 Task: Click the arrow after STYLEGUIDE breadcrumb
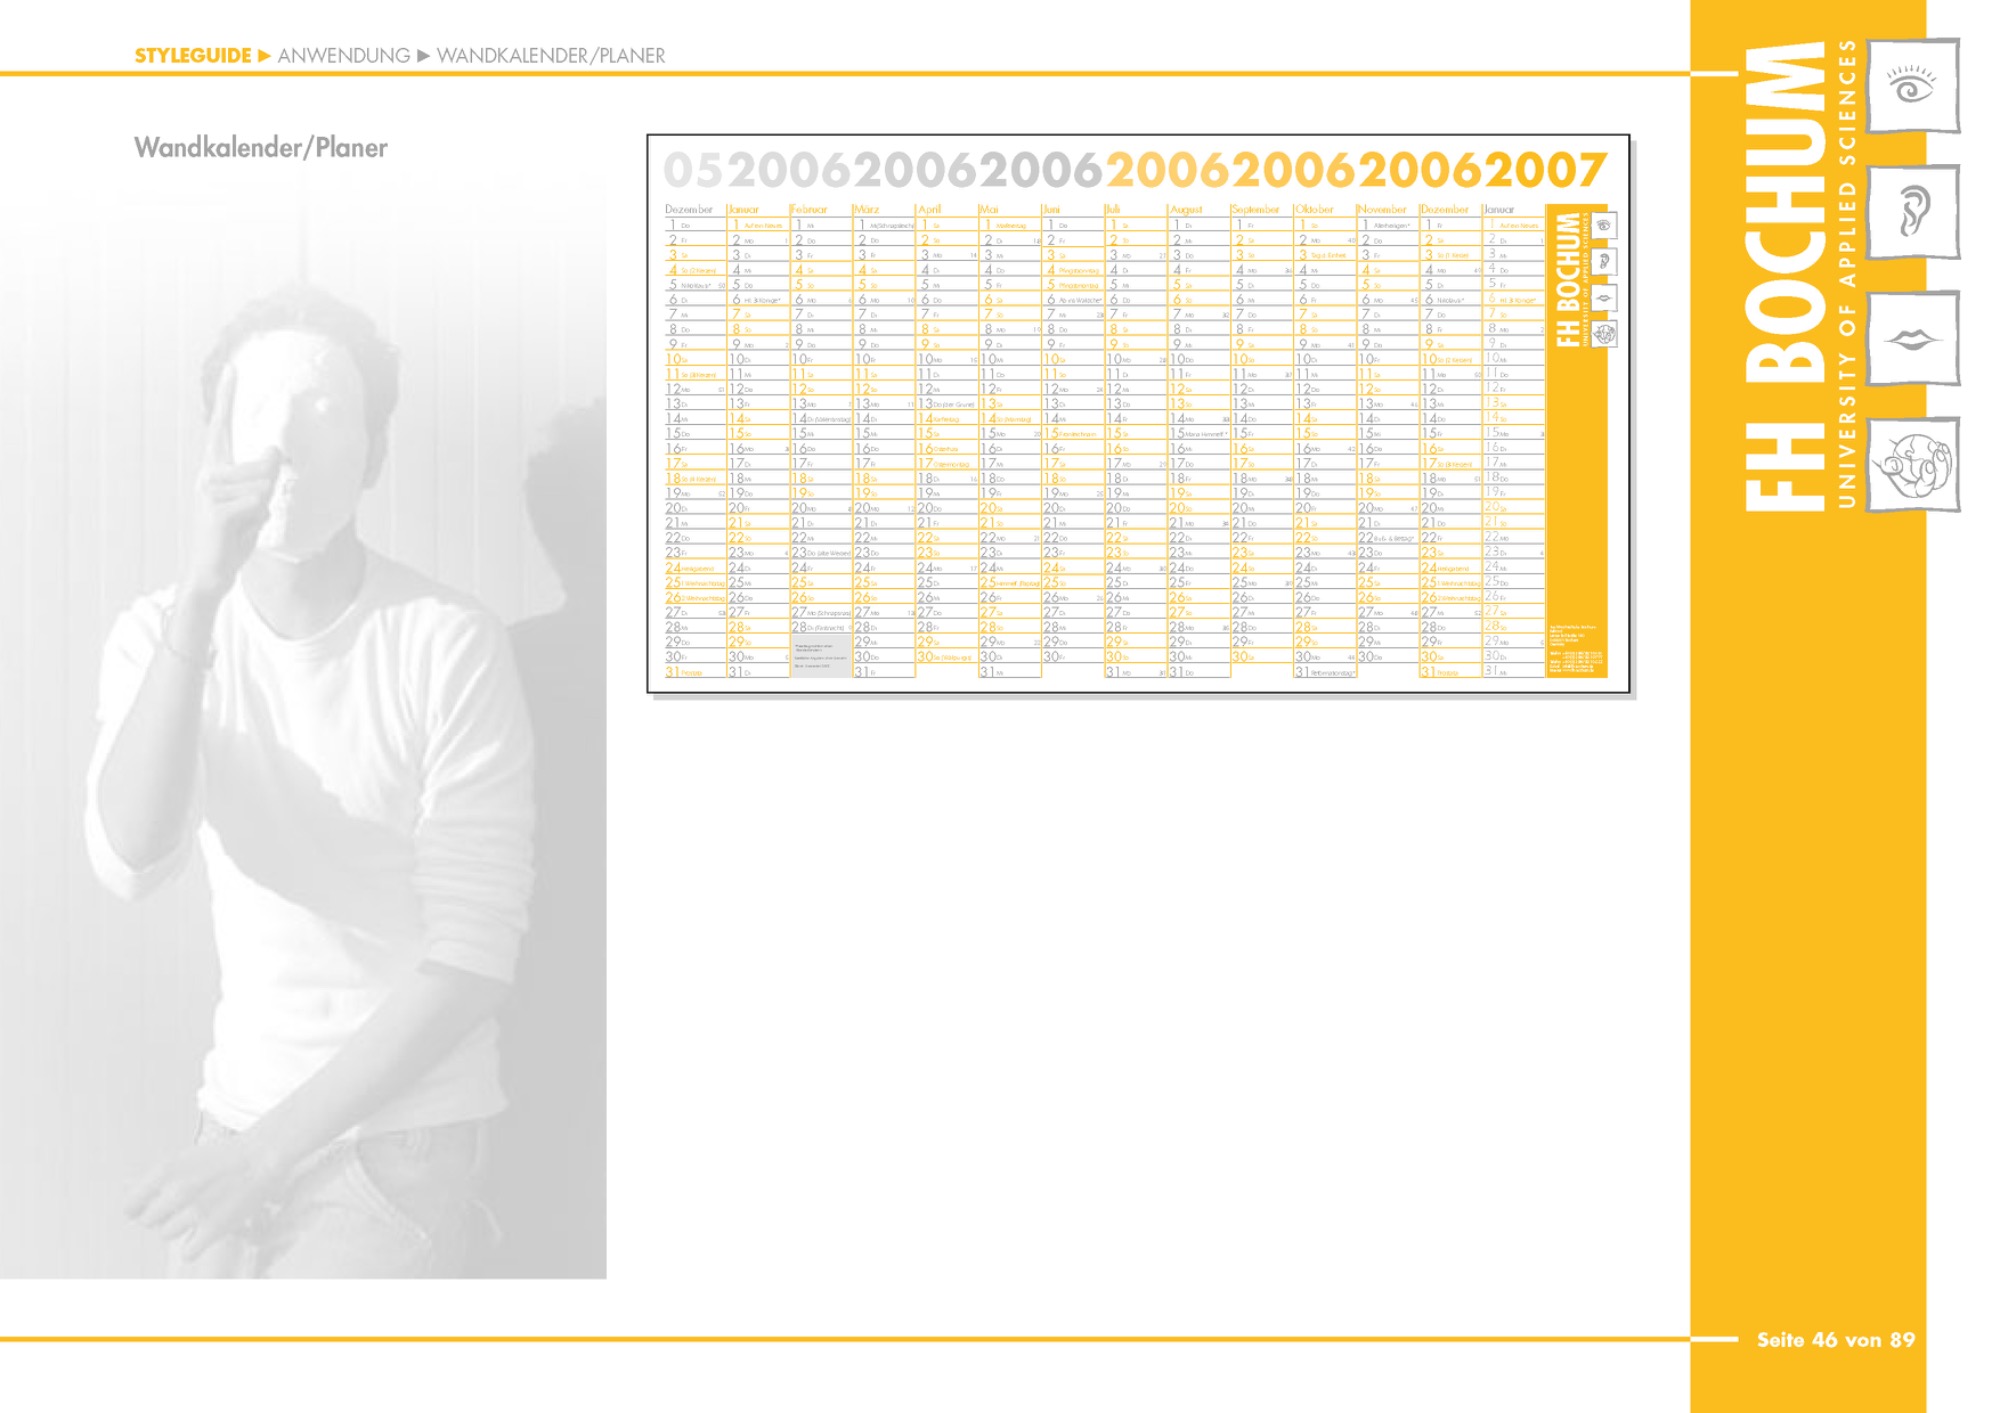click(x=264, y=56)
